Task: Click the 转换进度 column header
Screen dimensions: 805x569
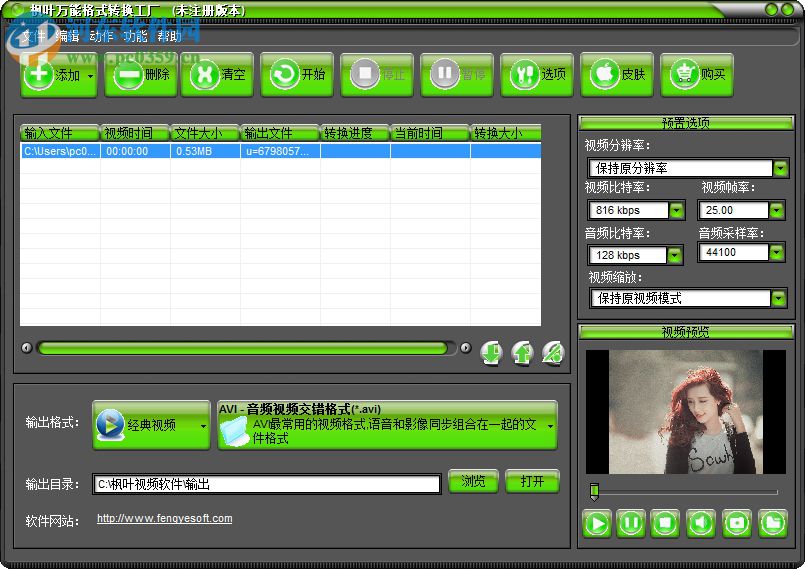Action: tap(355, 133)
